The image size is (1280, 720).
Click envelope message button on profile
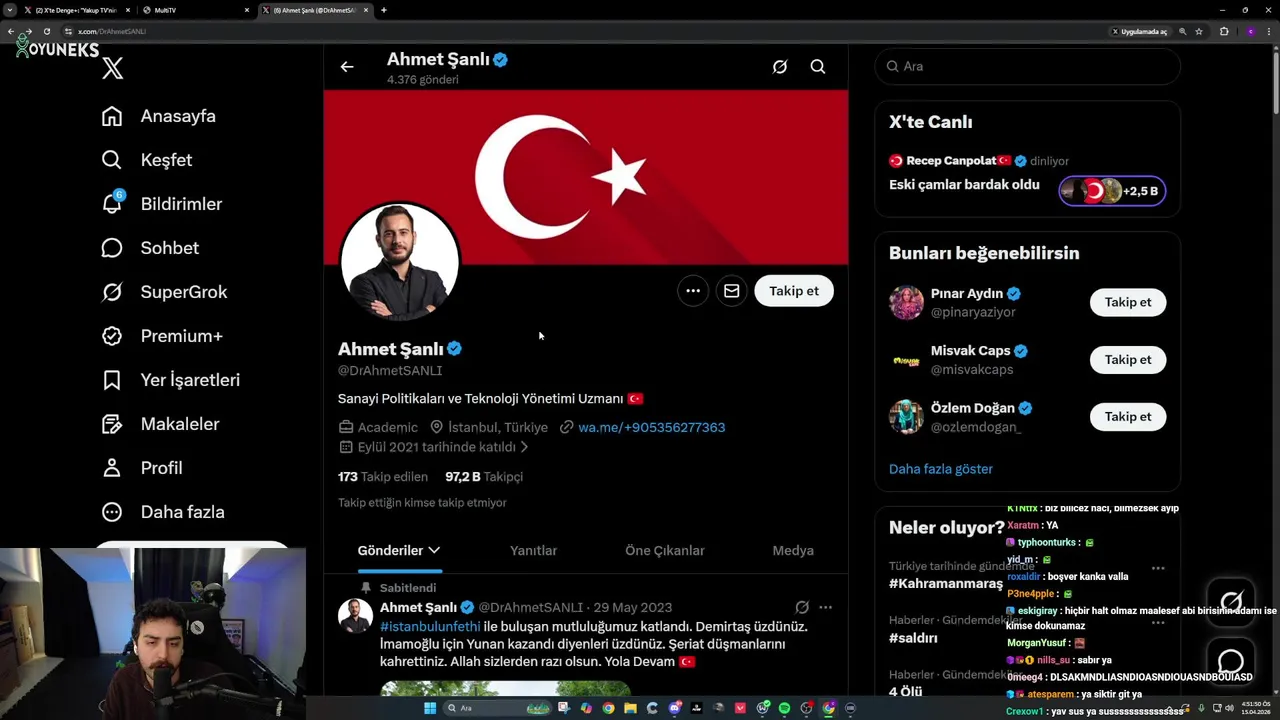click(x=732, y=291)
